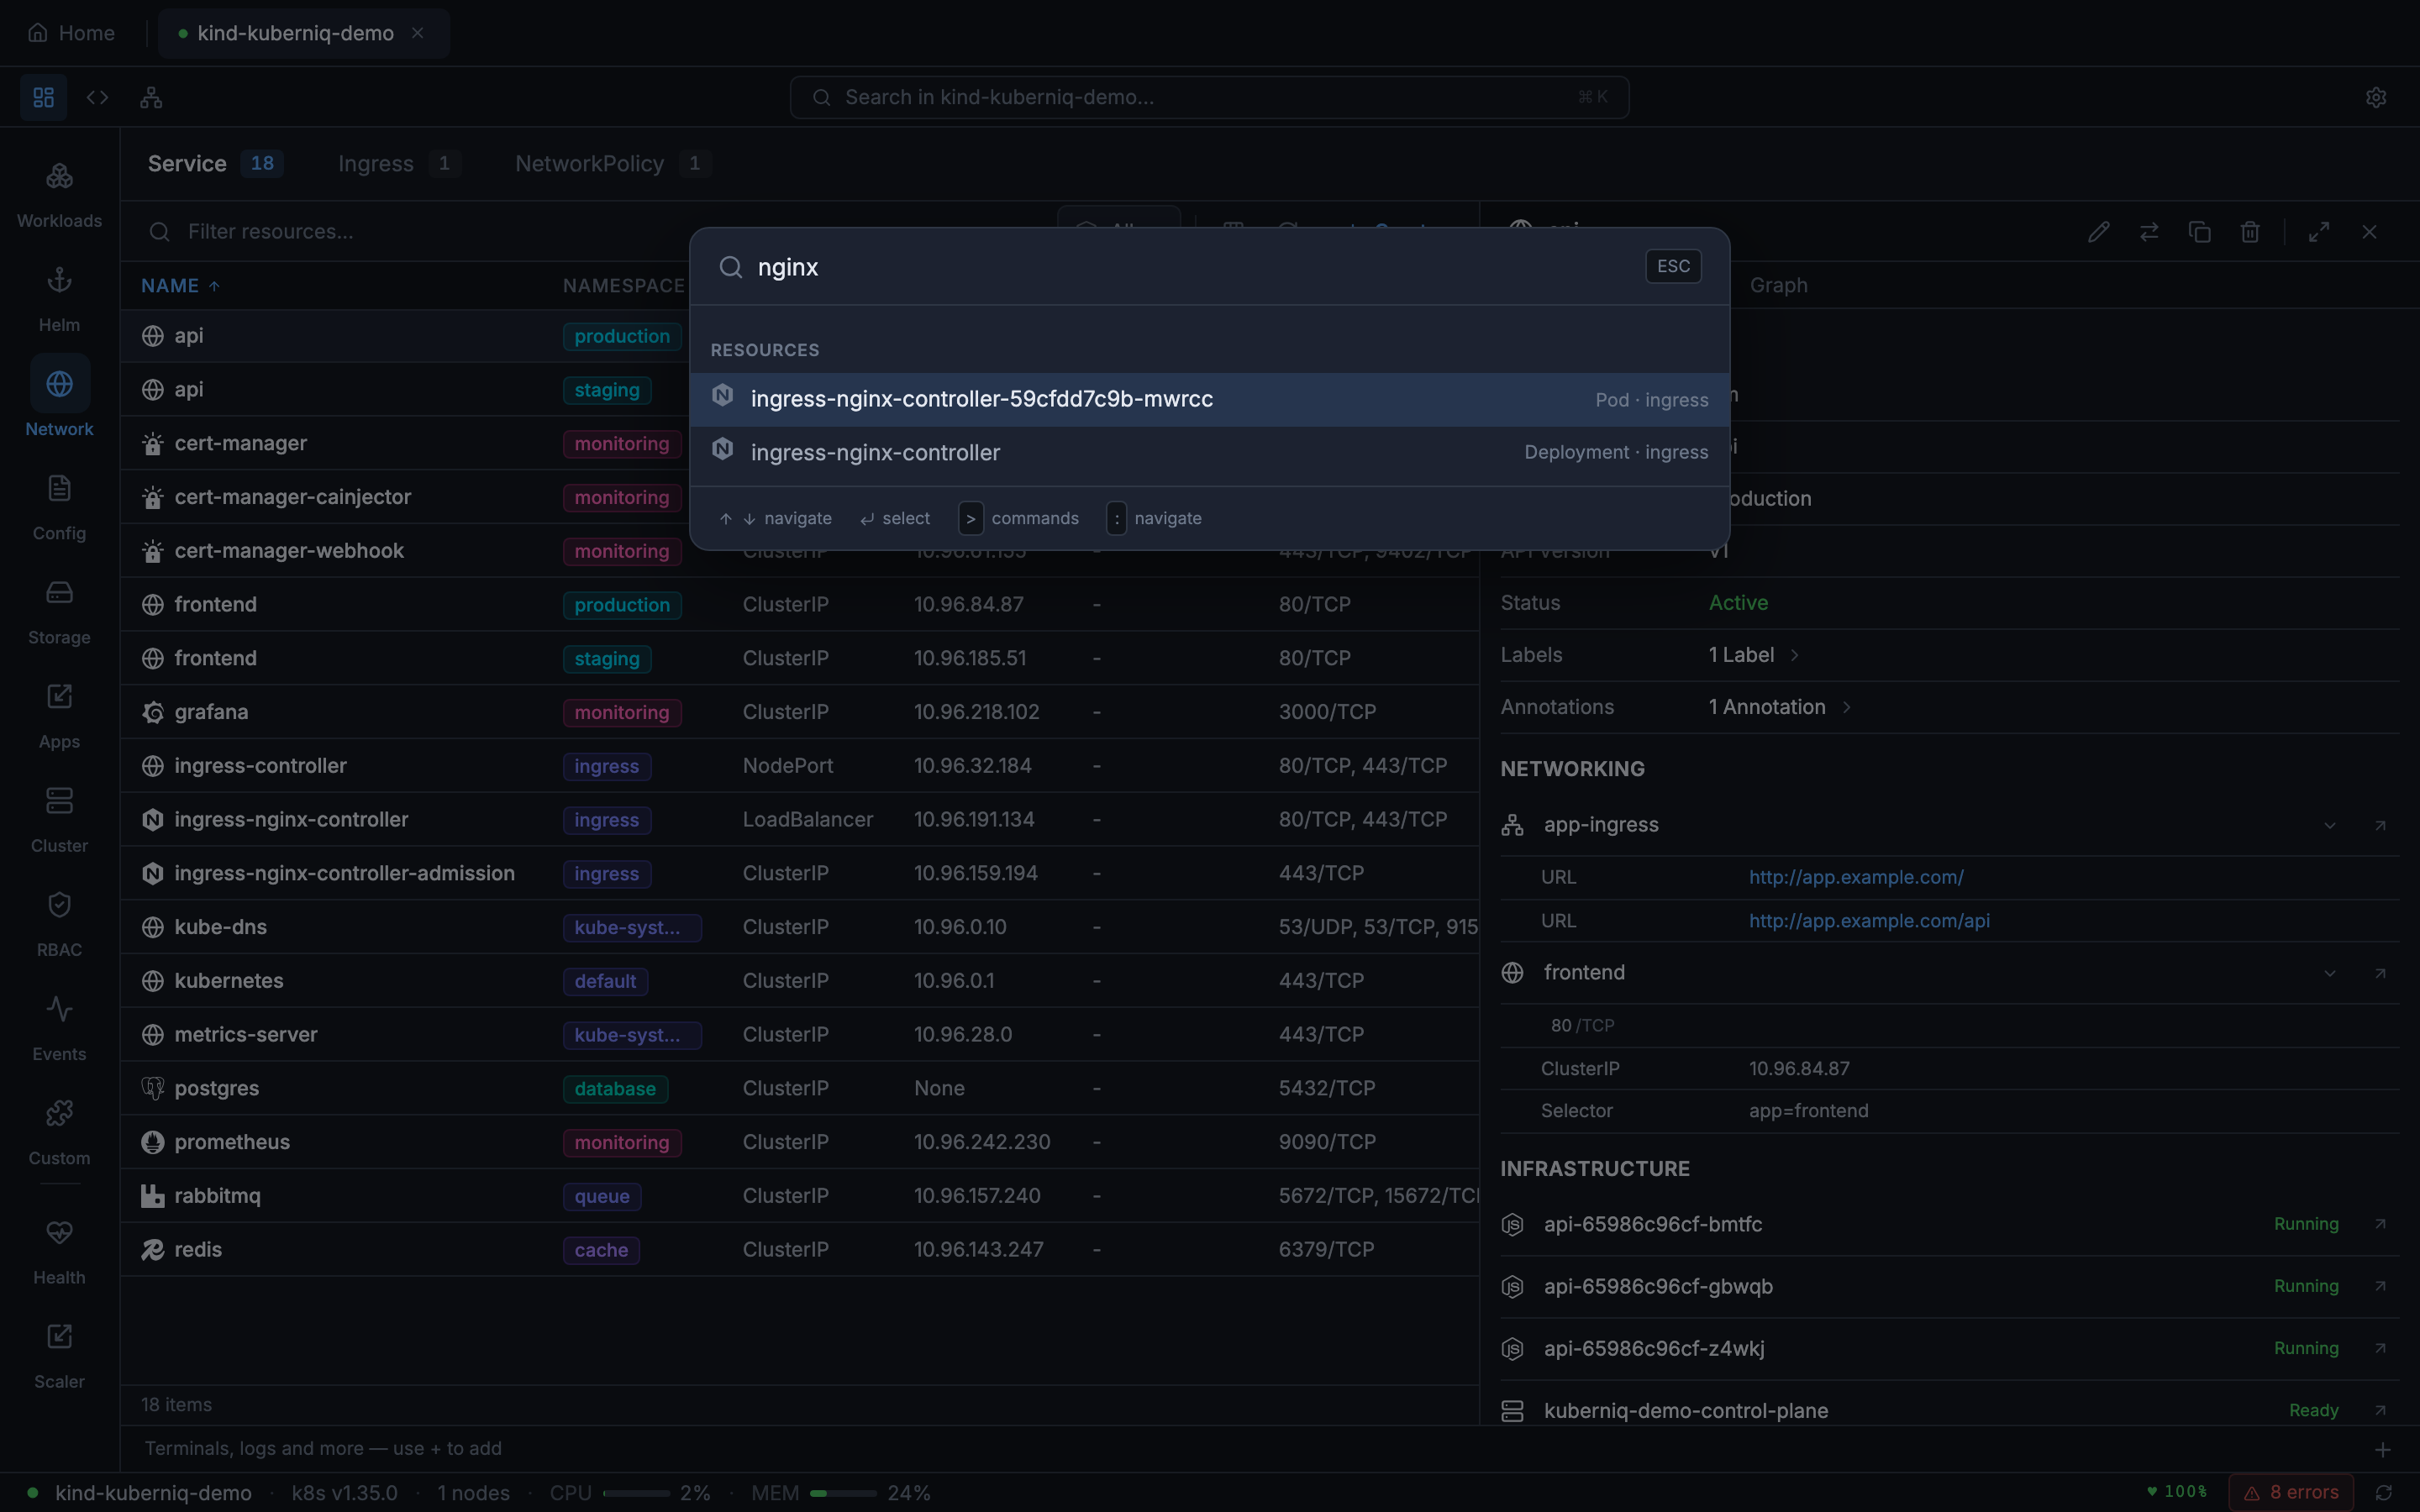The height and width of the screenshot is (1512, 2420).
Task: Expand the 1 Label disclosure
Action: click(x=1795, y=655)
